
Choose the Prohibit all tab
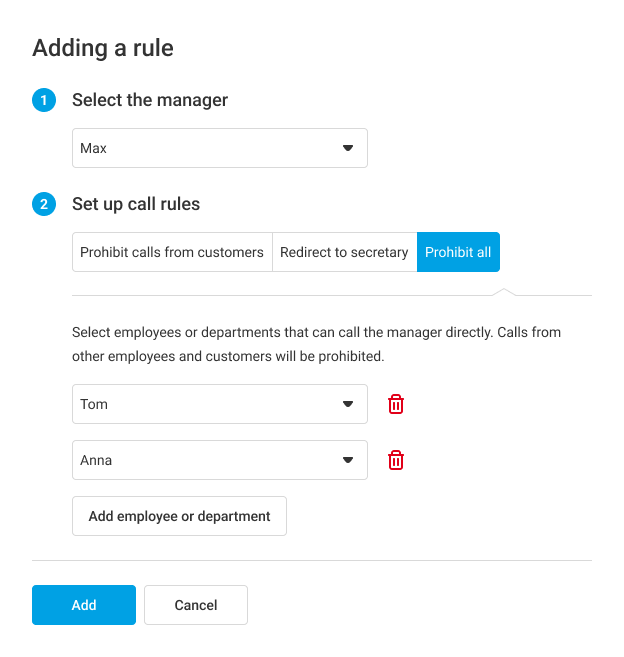458,252
